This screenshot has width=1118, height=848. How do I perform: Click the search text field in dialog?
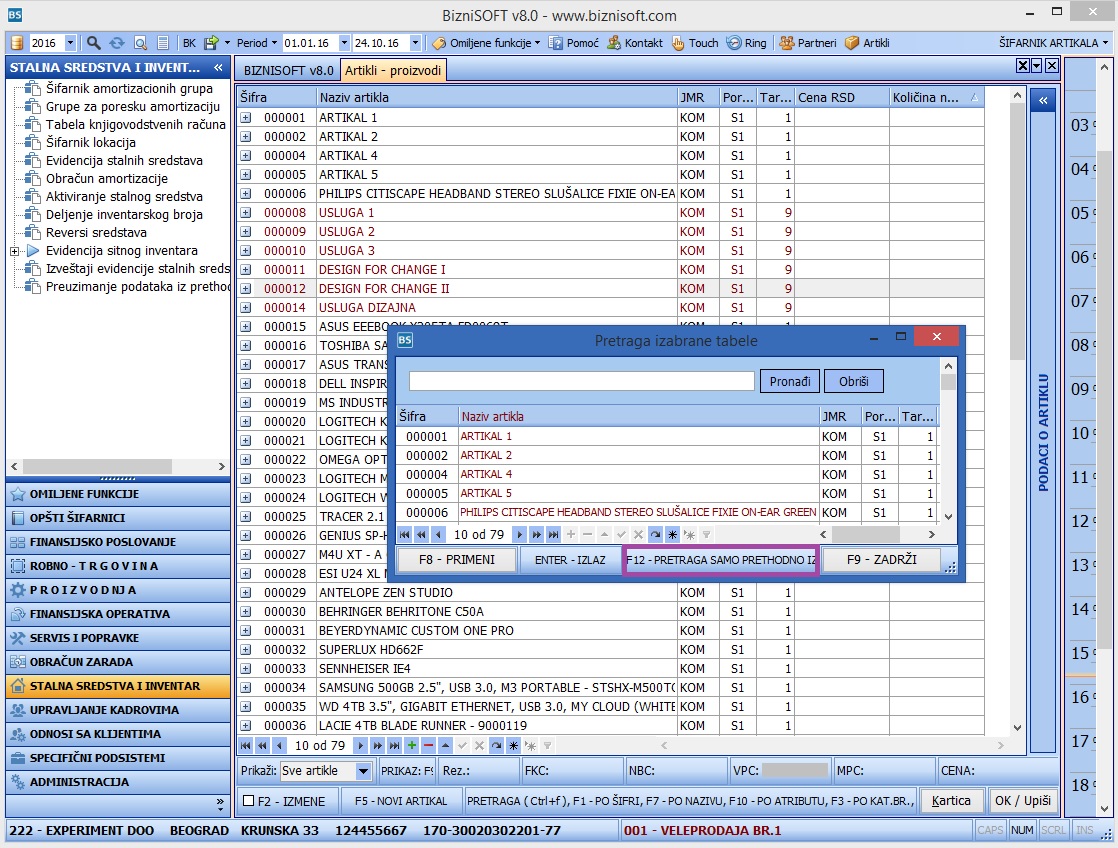point(581,381)
